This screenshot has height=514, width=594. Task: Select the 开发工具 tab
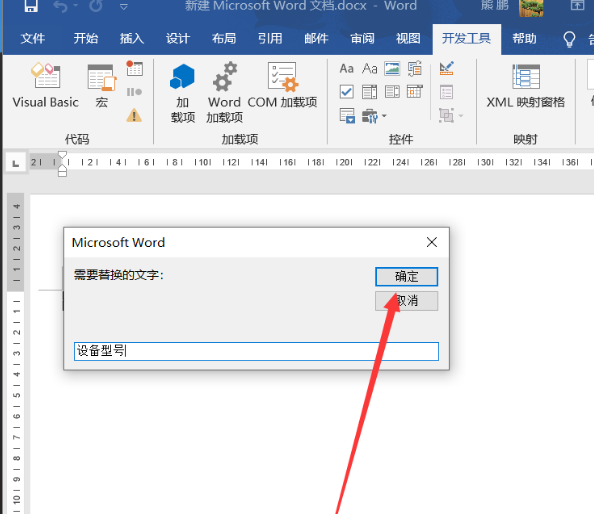(467, 39)
